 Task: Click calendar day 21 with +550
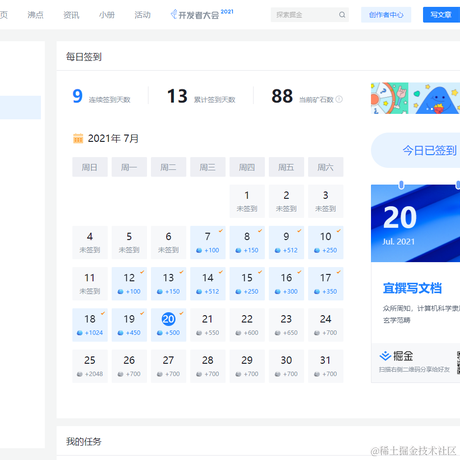[x=208, y=325]
